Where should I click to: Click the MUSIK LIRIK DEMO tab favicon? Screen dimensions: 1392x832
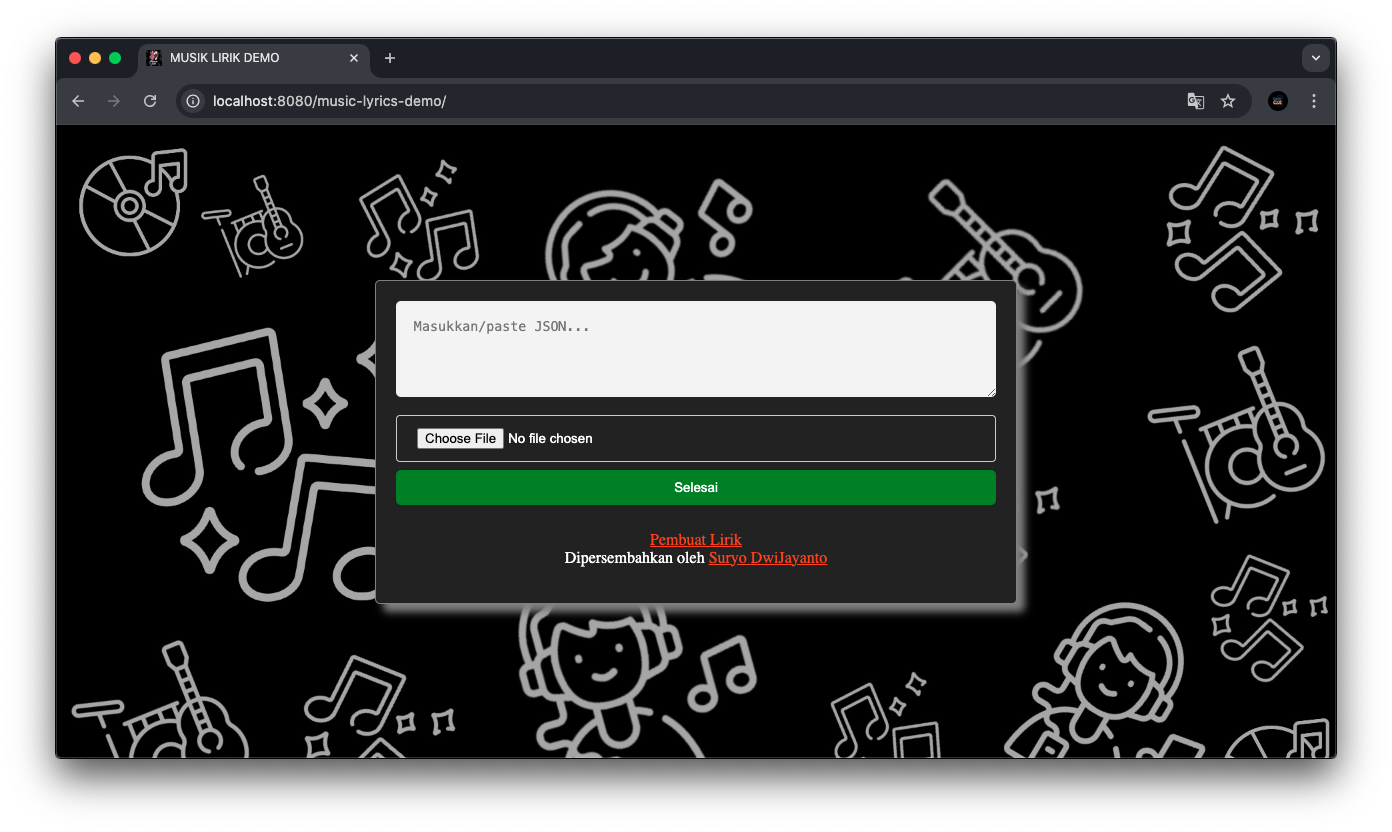[154, 58]
